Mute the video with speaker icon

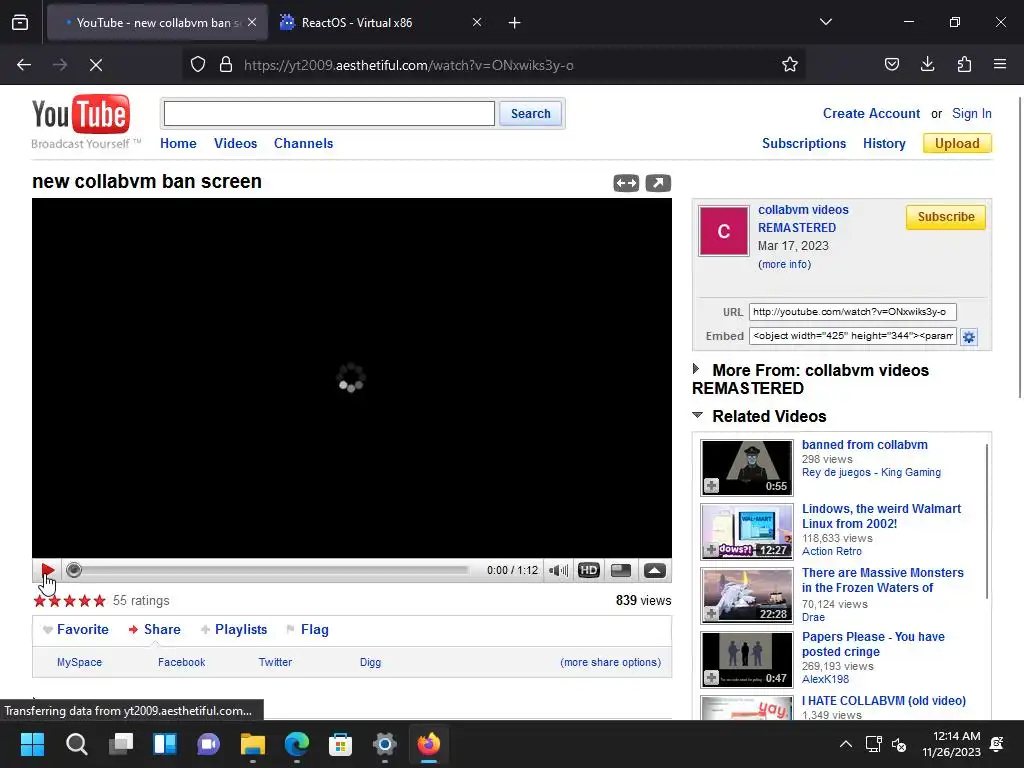pos(558,570)
